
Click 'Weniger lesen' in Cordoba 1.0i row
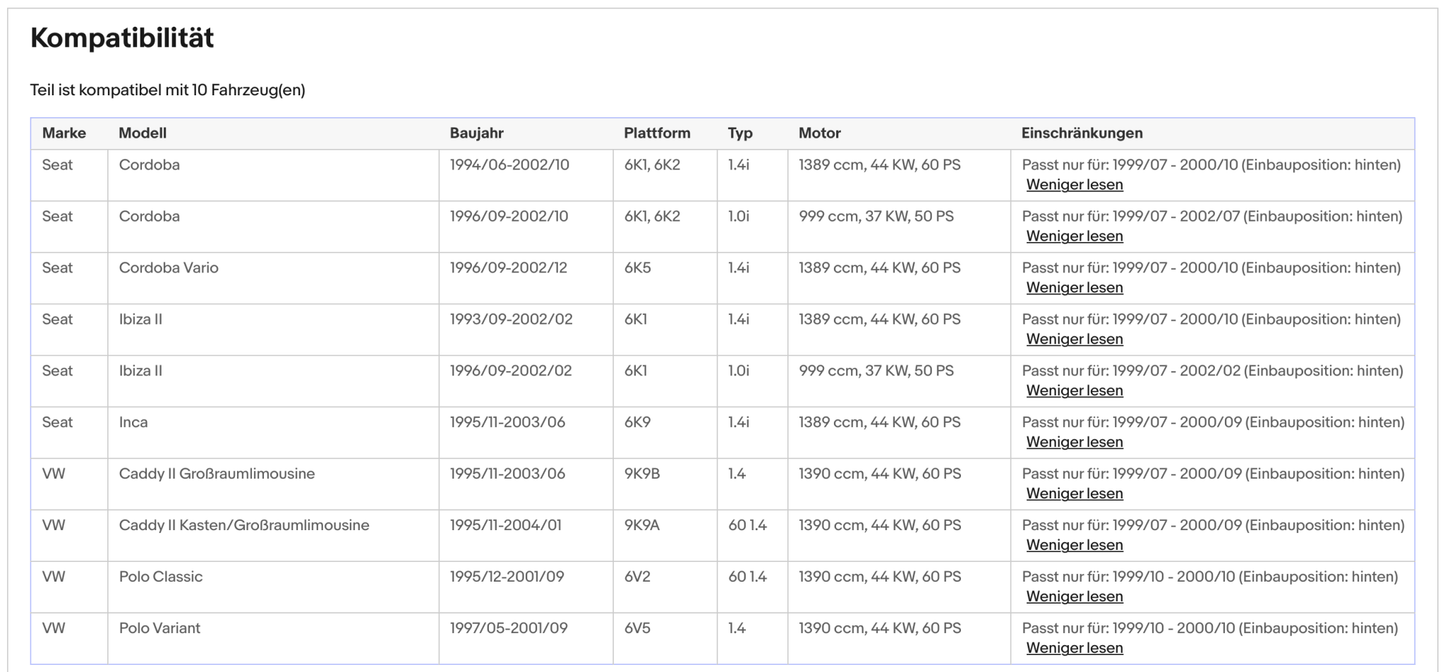coord(1074,236)
